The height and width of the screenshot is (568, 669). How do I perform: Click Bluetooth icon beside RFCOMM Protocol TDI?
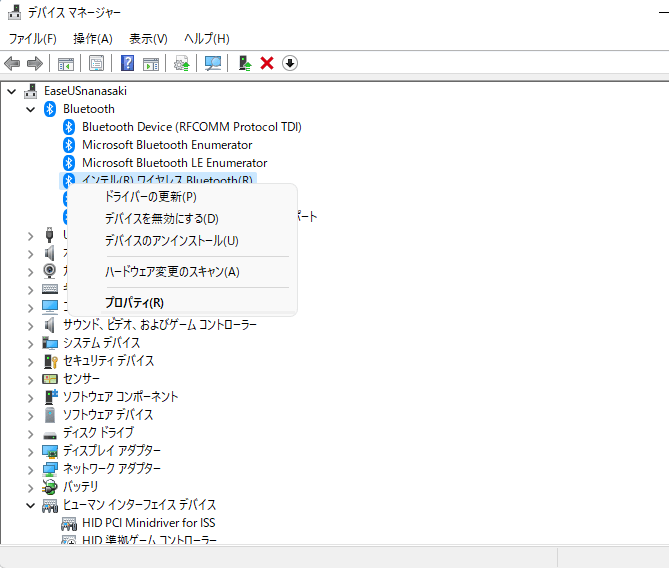click(x=69, y=127)
